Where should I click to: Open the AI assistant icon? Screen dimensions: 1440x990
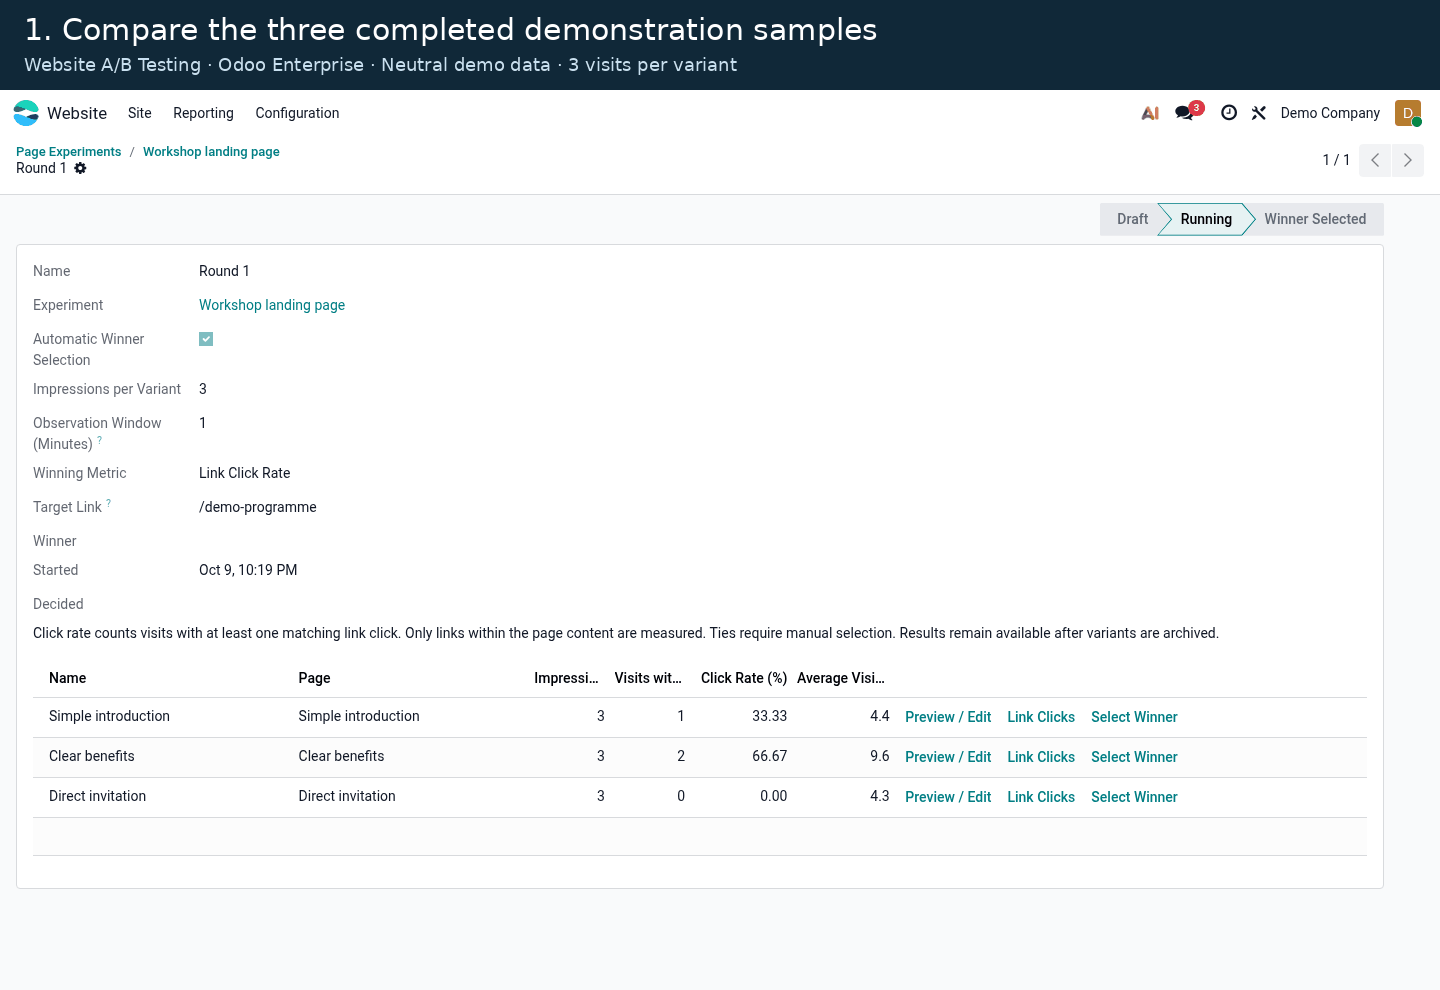pyautogui.click(x=1150, y=113)
